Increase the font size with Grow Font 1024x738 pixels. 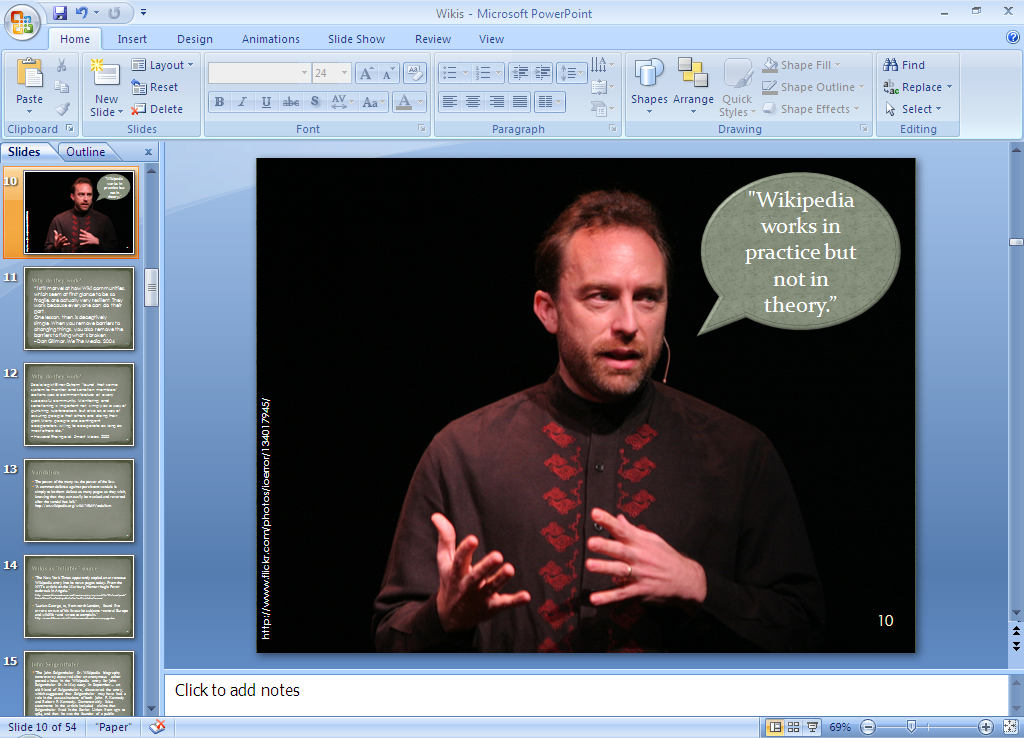[366, 73]
